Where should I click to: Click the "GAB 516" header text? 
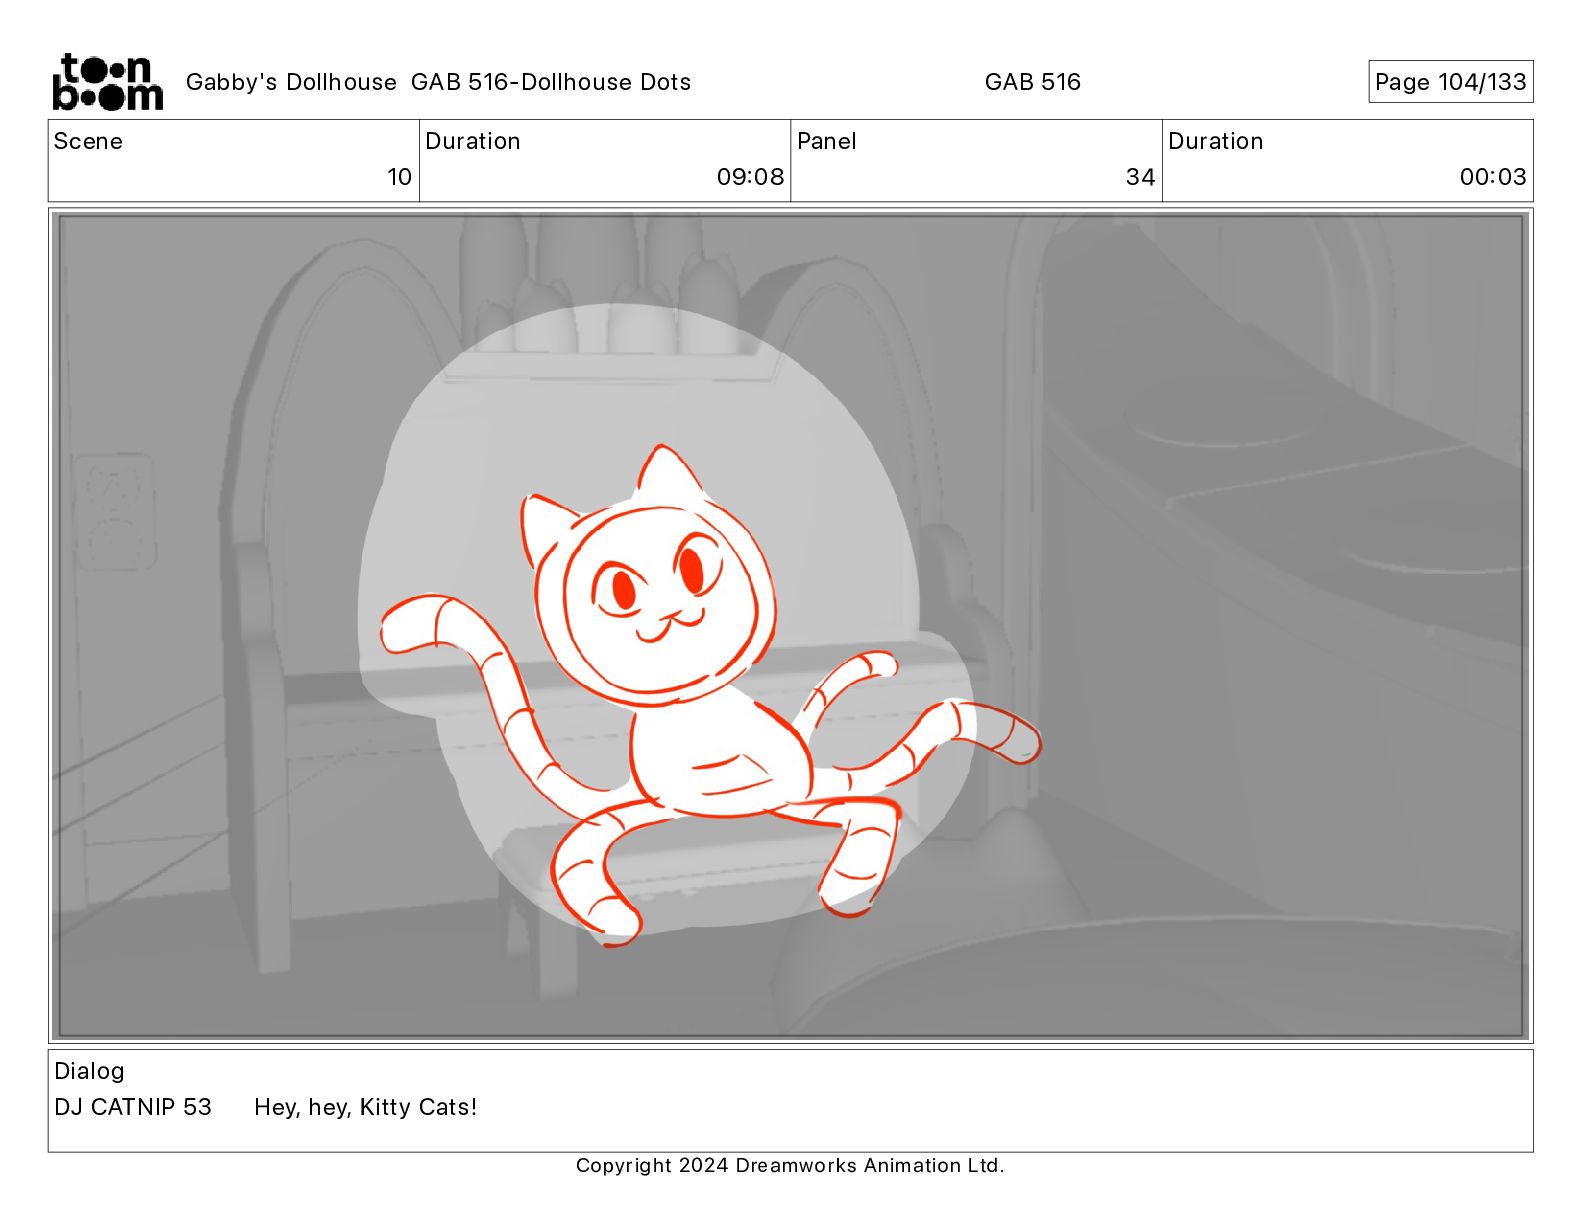coord(1032,82)
